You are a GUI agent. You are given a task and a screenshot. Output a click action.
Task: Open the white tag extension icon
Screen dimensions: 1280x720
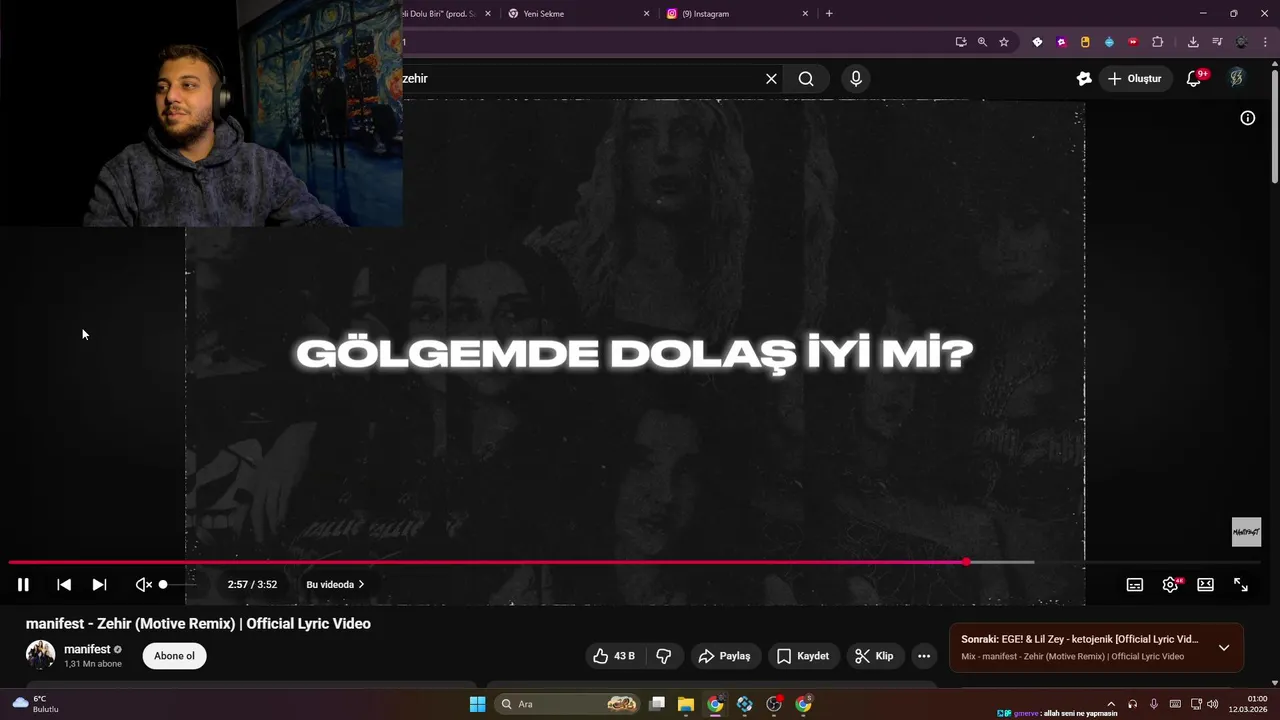pyautogui.click(x=1037, y=42)
